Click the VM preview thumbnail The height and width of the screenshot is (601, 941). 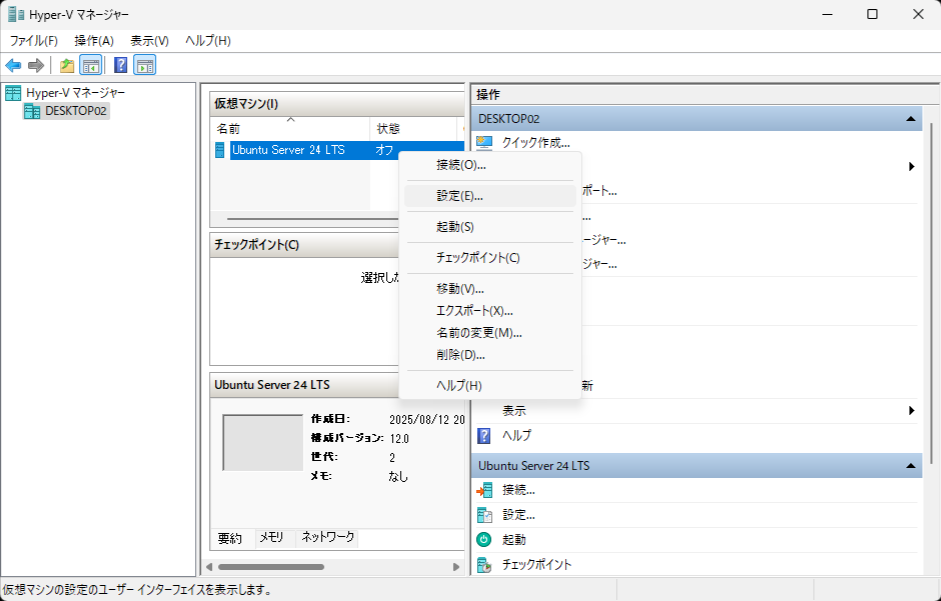pos(263,442)
